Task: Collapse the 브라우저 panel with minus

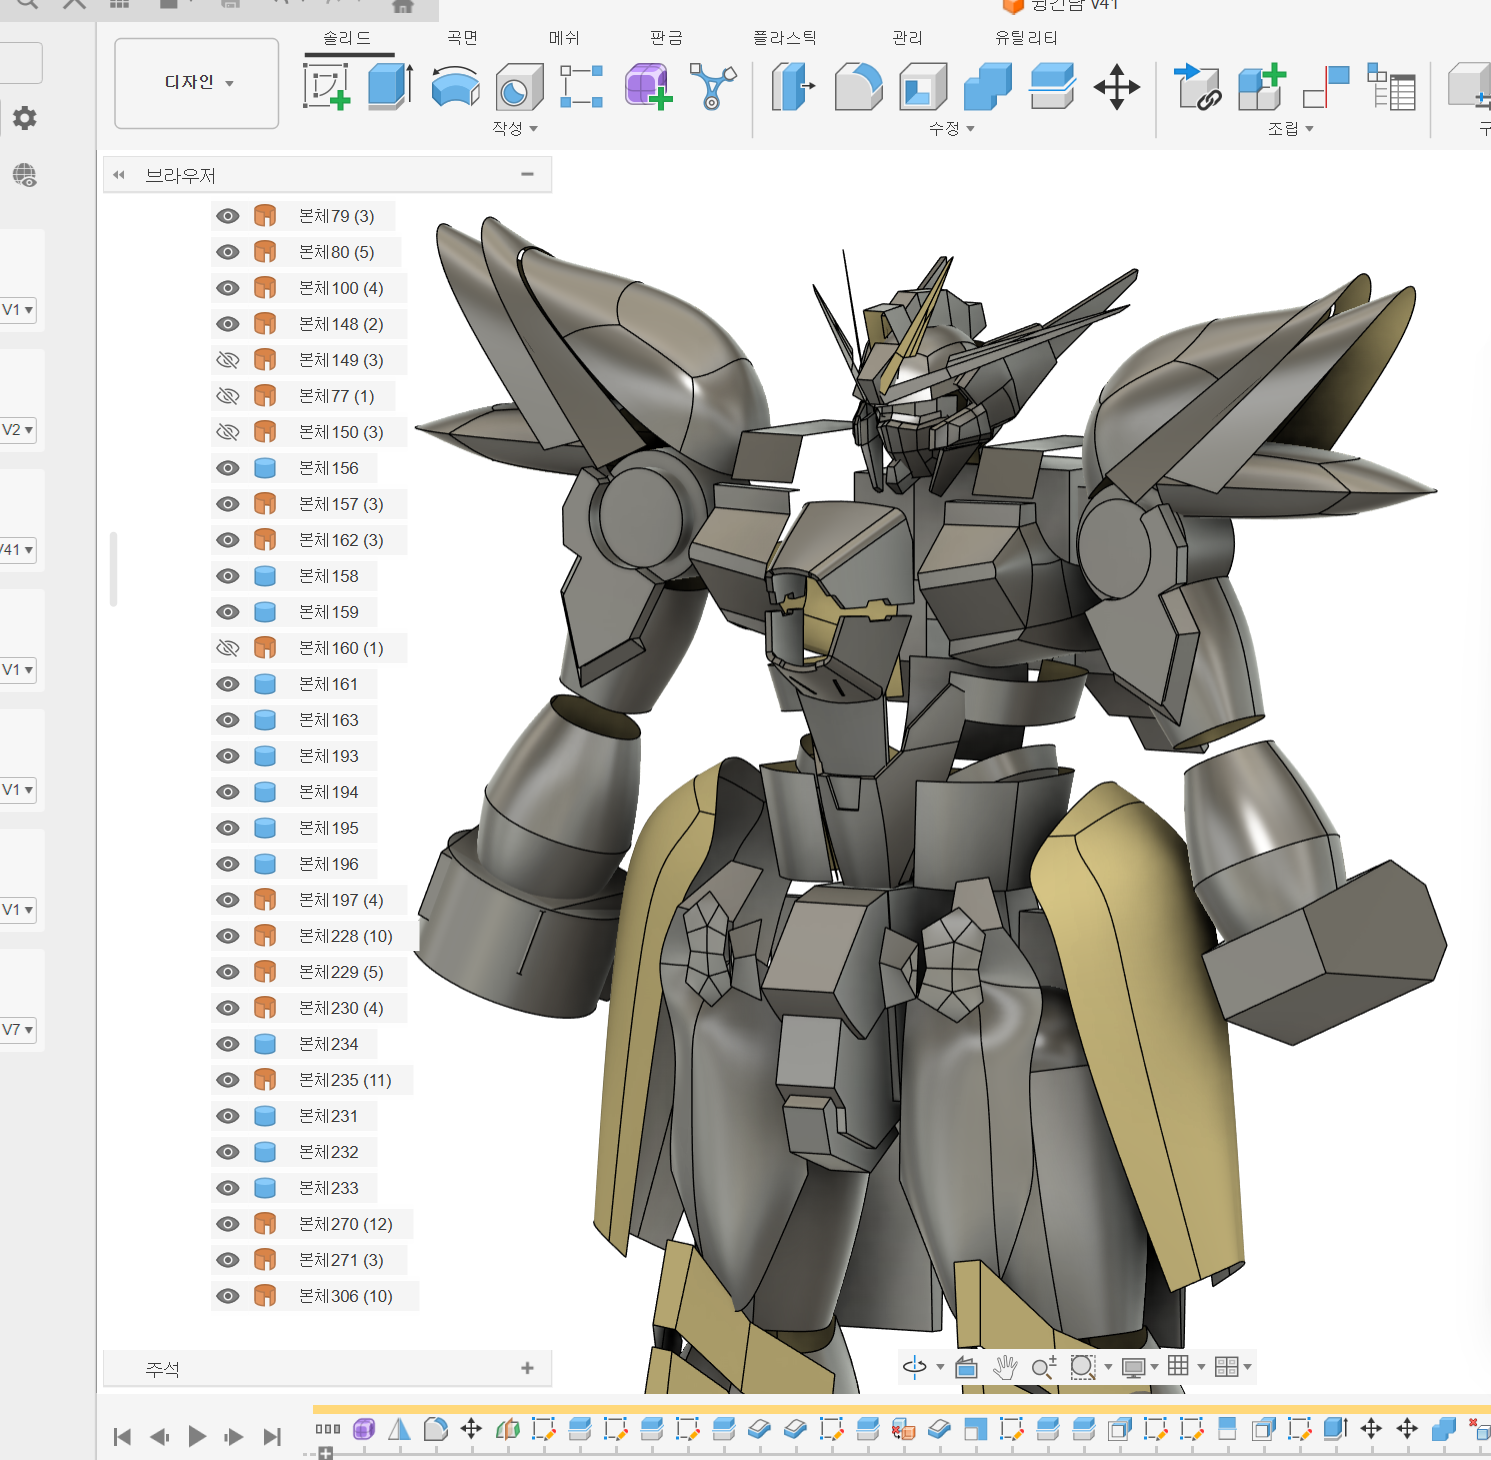Action: click(527, 174)
